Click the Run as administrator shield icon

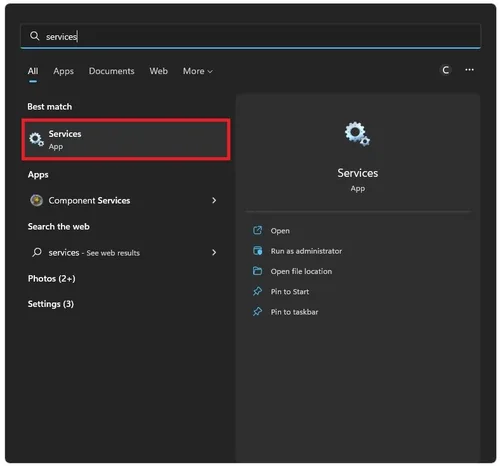(257, 251)
